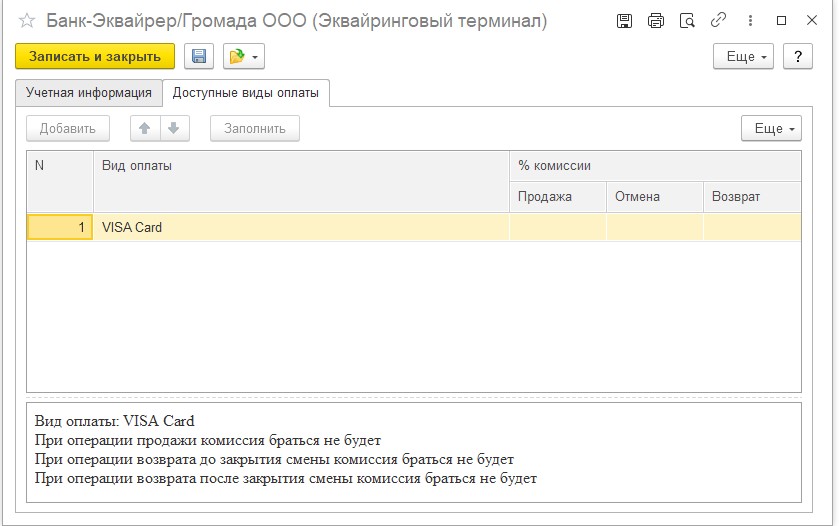
Task: Move row down with the down arrow
Action: [173, 128]
